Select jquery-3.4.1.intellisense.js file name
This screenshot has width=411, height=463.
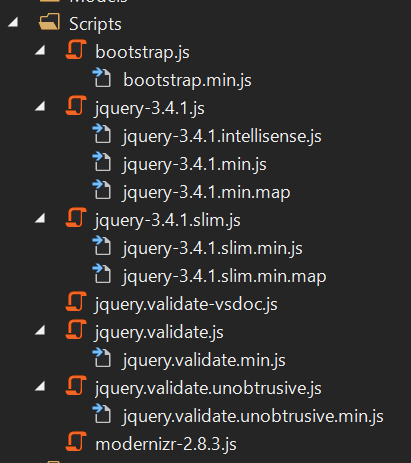222,137
